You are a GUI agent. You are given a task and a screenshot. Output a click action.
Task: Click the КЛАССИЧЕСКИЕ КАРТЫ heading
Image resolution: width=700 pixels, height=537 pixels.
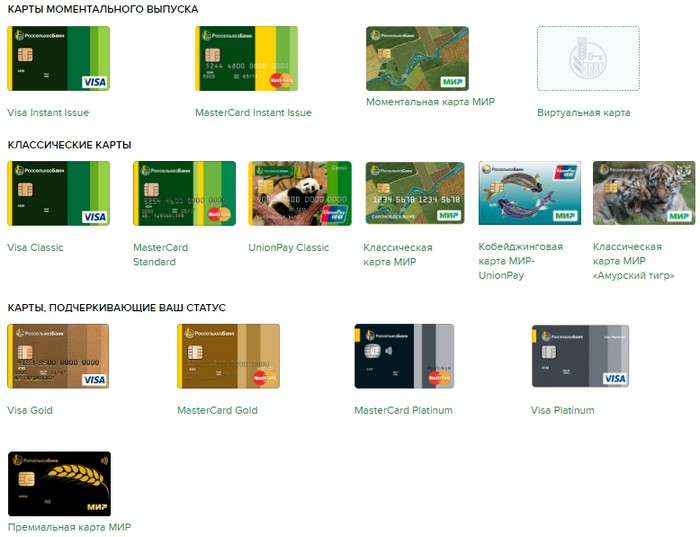pyautogui.click(x=70, y=145)
